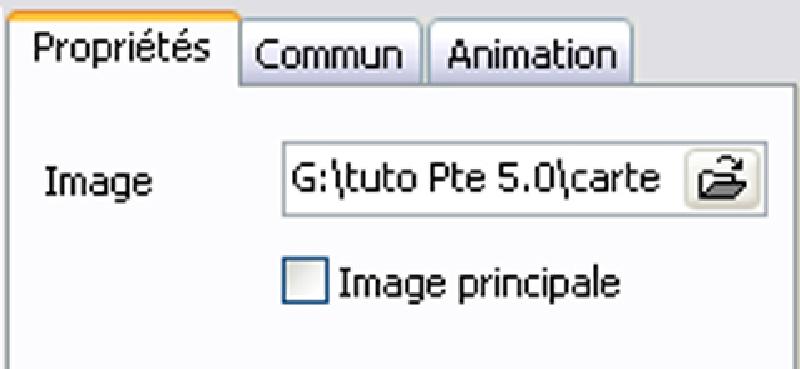Click the orange highlighted Propriétés tab header
The image size is (800, 369).
point(123,48)
